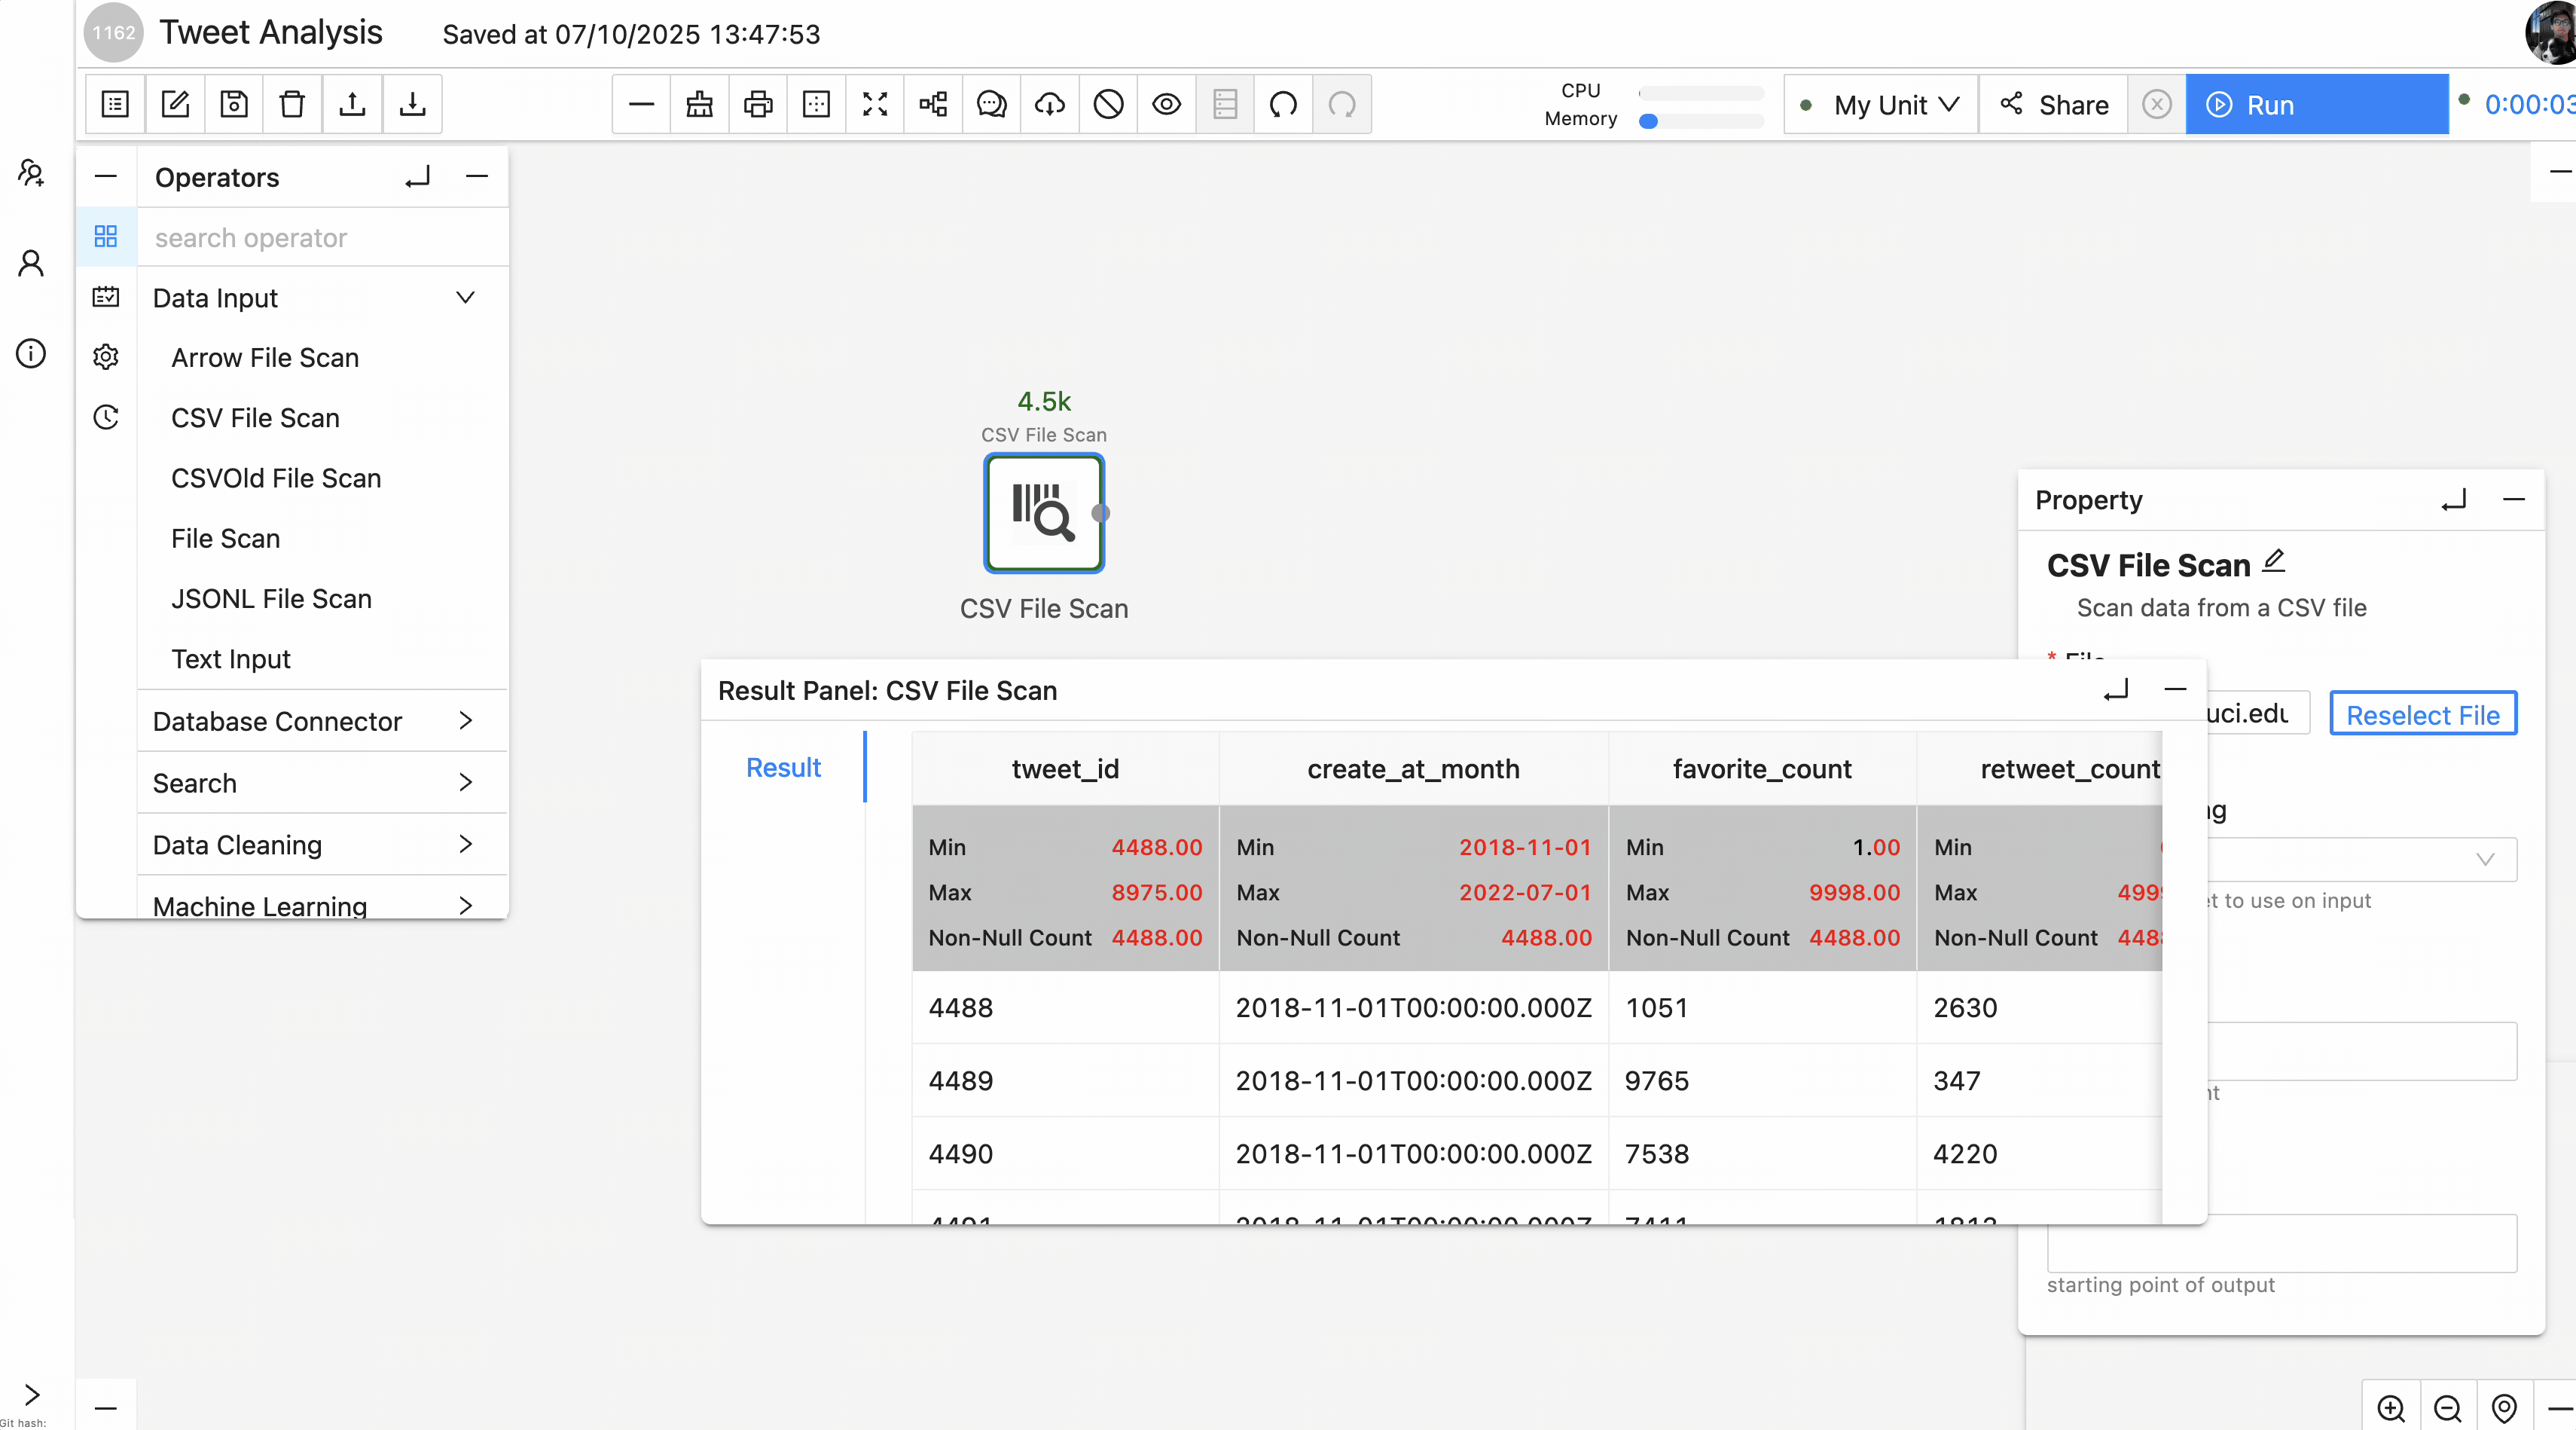The image size is (2576, 1430).
Task: Click the Property panel dock-return arrow icon
Action: point(2454,499)
